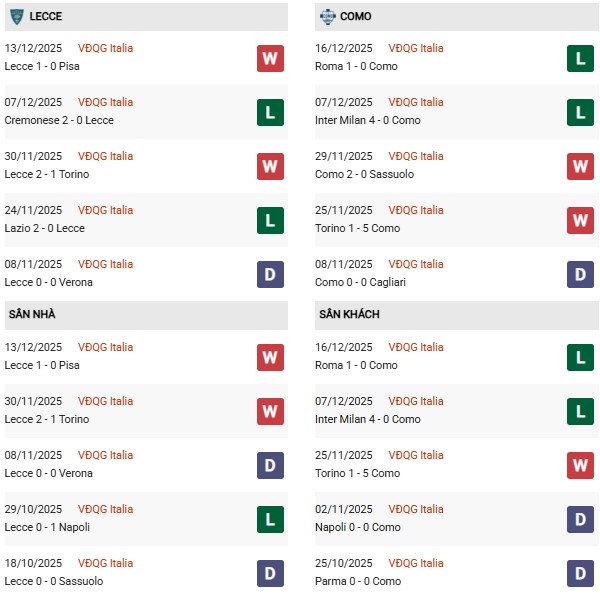Image resolution: width=600 pixels, height=594 pixels.
Task: Open VĐQG Italia link dated 18/10/2025
Action: click(x=105, y=563)
